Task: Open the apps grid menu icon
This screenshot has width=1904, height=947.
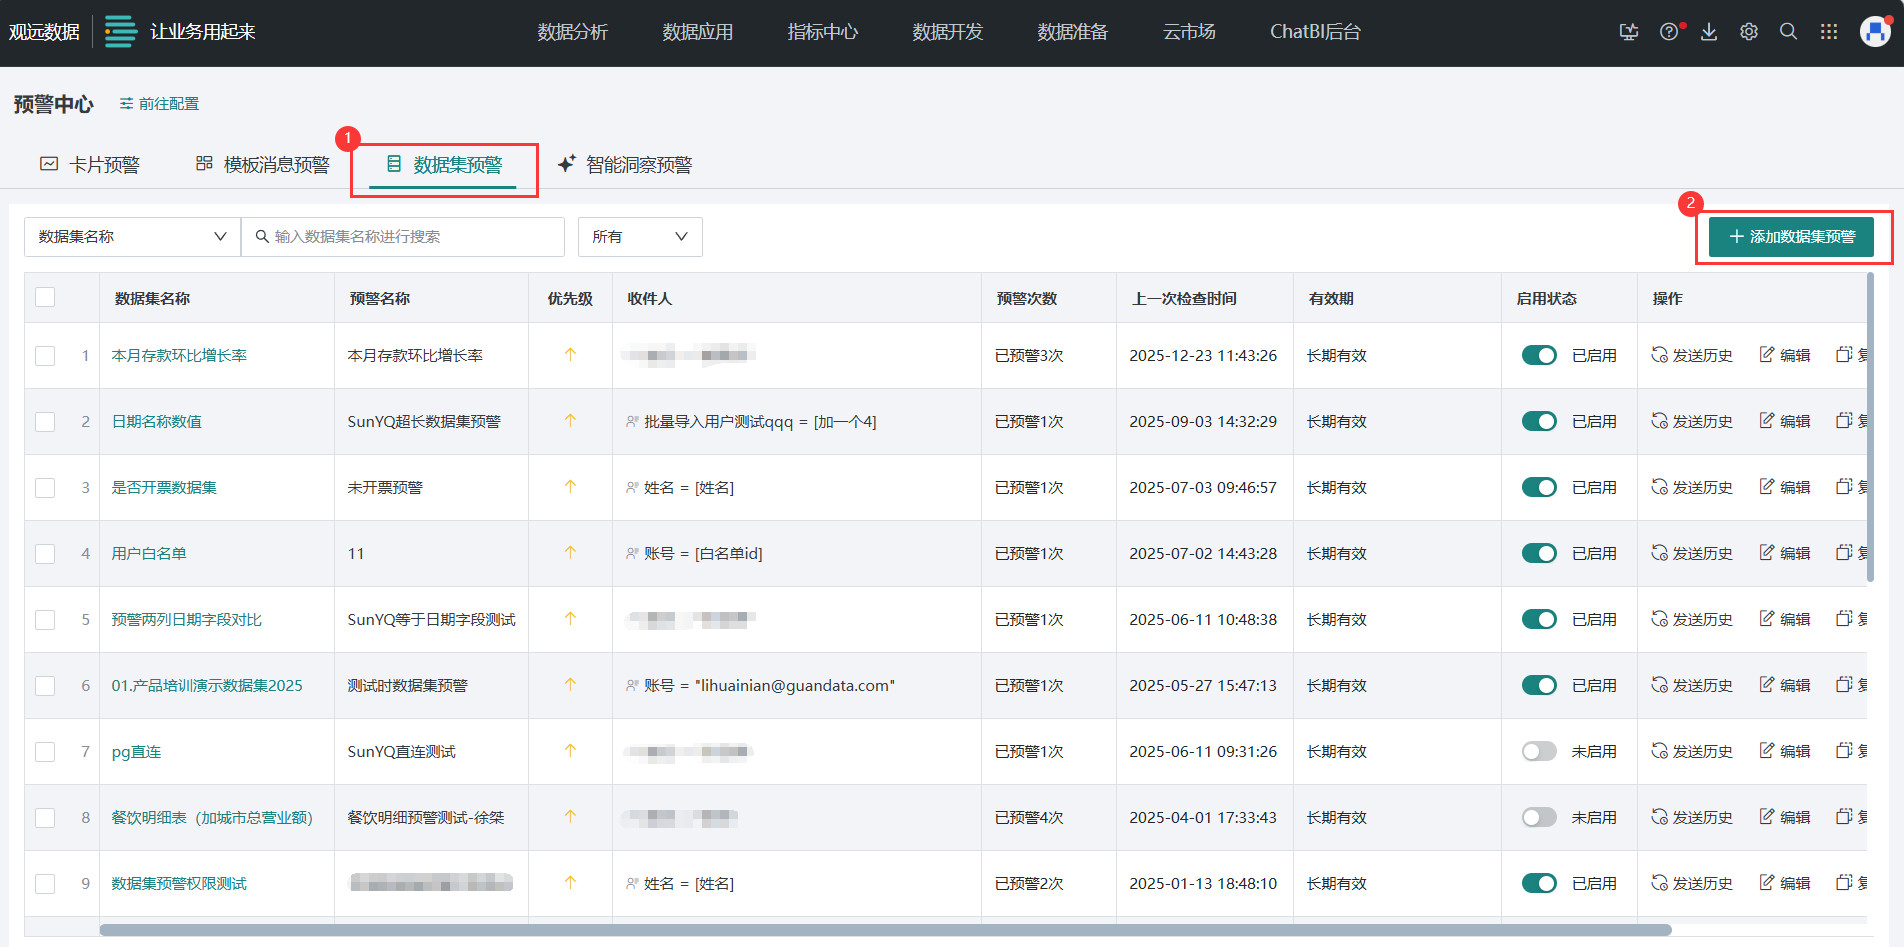Action: [x=1828, y=32]
